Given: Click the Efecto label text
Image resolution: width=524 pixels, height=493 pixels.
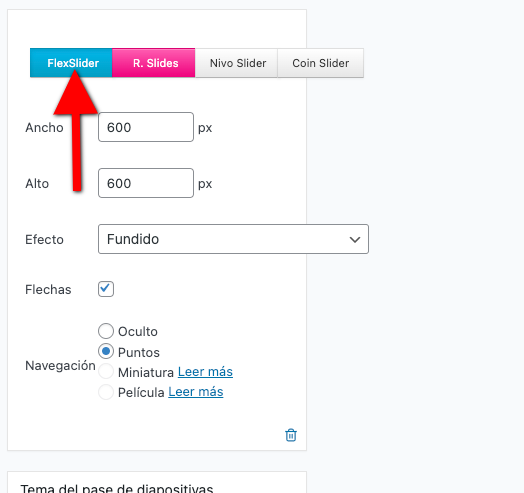Looking at the screenshot, I should [44, 240].
